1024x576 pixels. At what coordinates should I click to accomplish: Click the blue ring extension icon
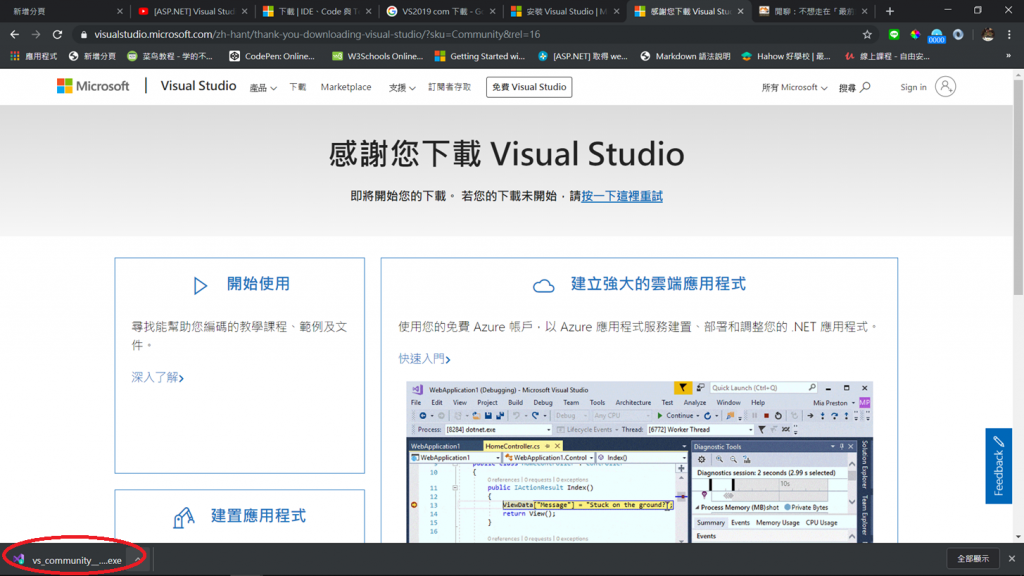[958, 35]
